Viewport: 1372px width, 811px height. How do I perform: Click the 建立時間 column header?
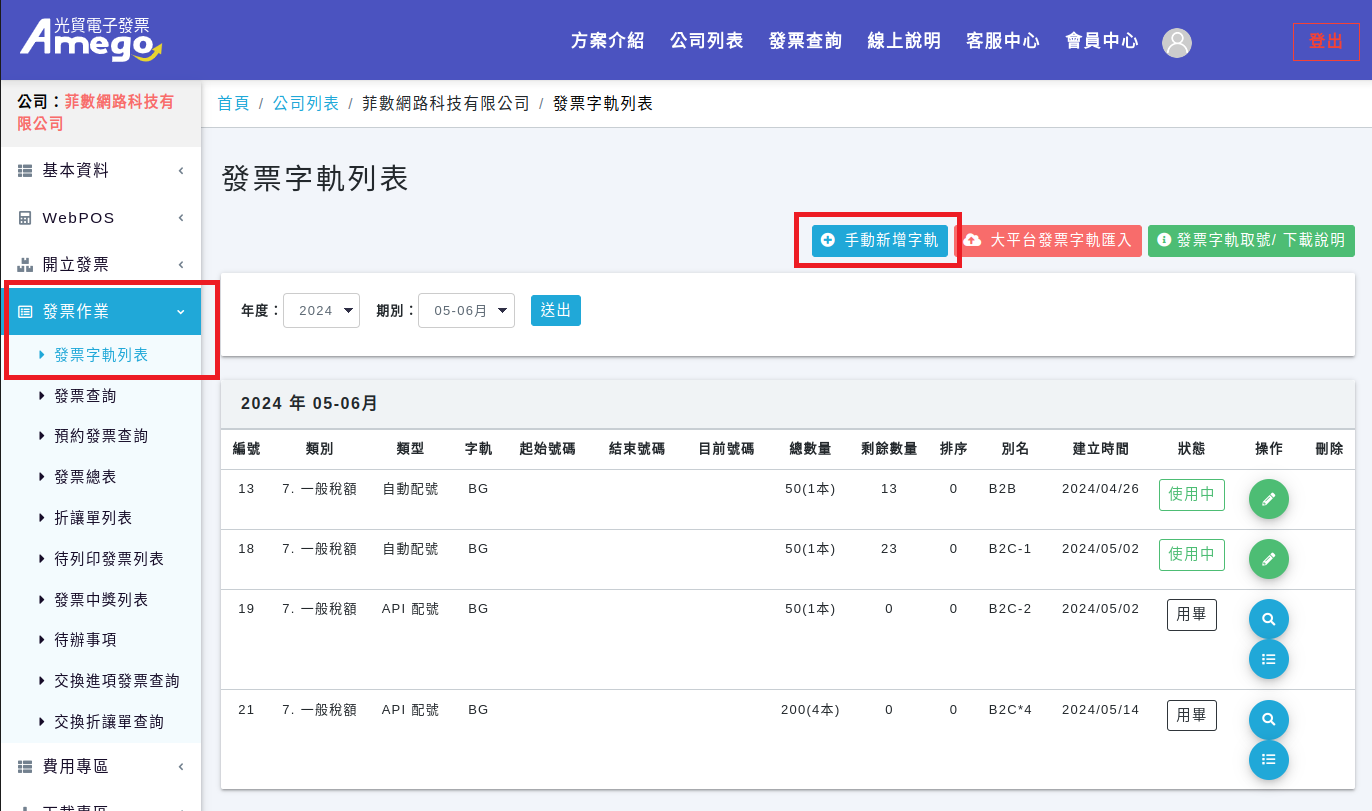coord(1101,449)
